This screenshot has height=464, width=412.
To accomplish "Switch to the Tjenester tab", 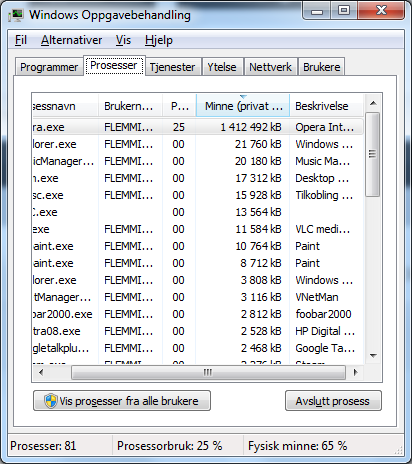I will point(172,67).
